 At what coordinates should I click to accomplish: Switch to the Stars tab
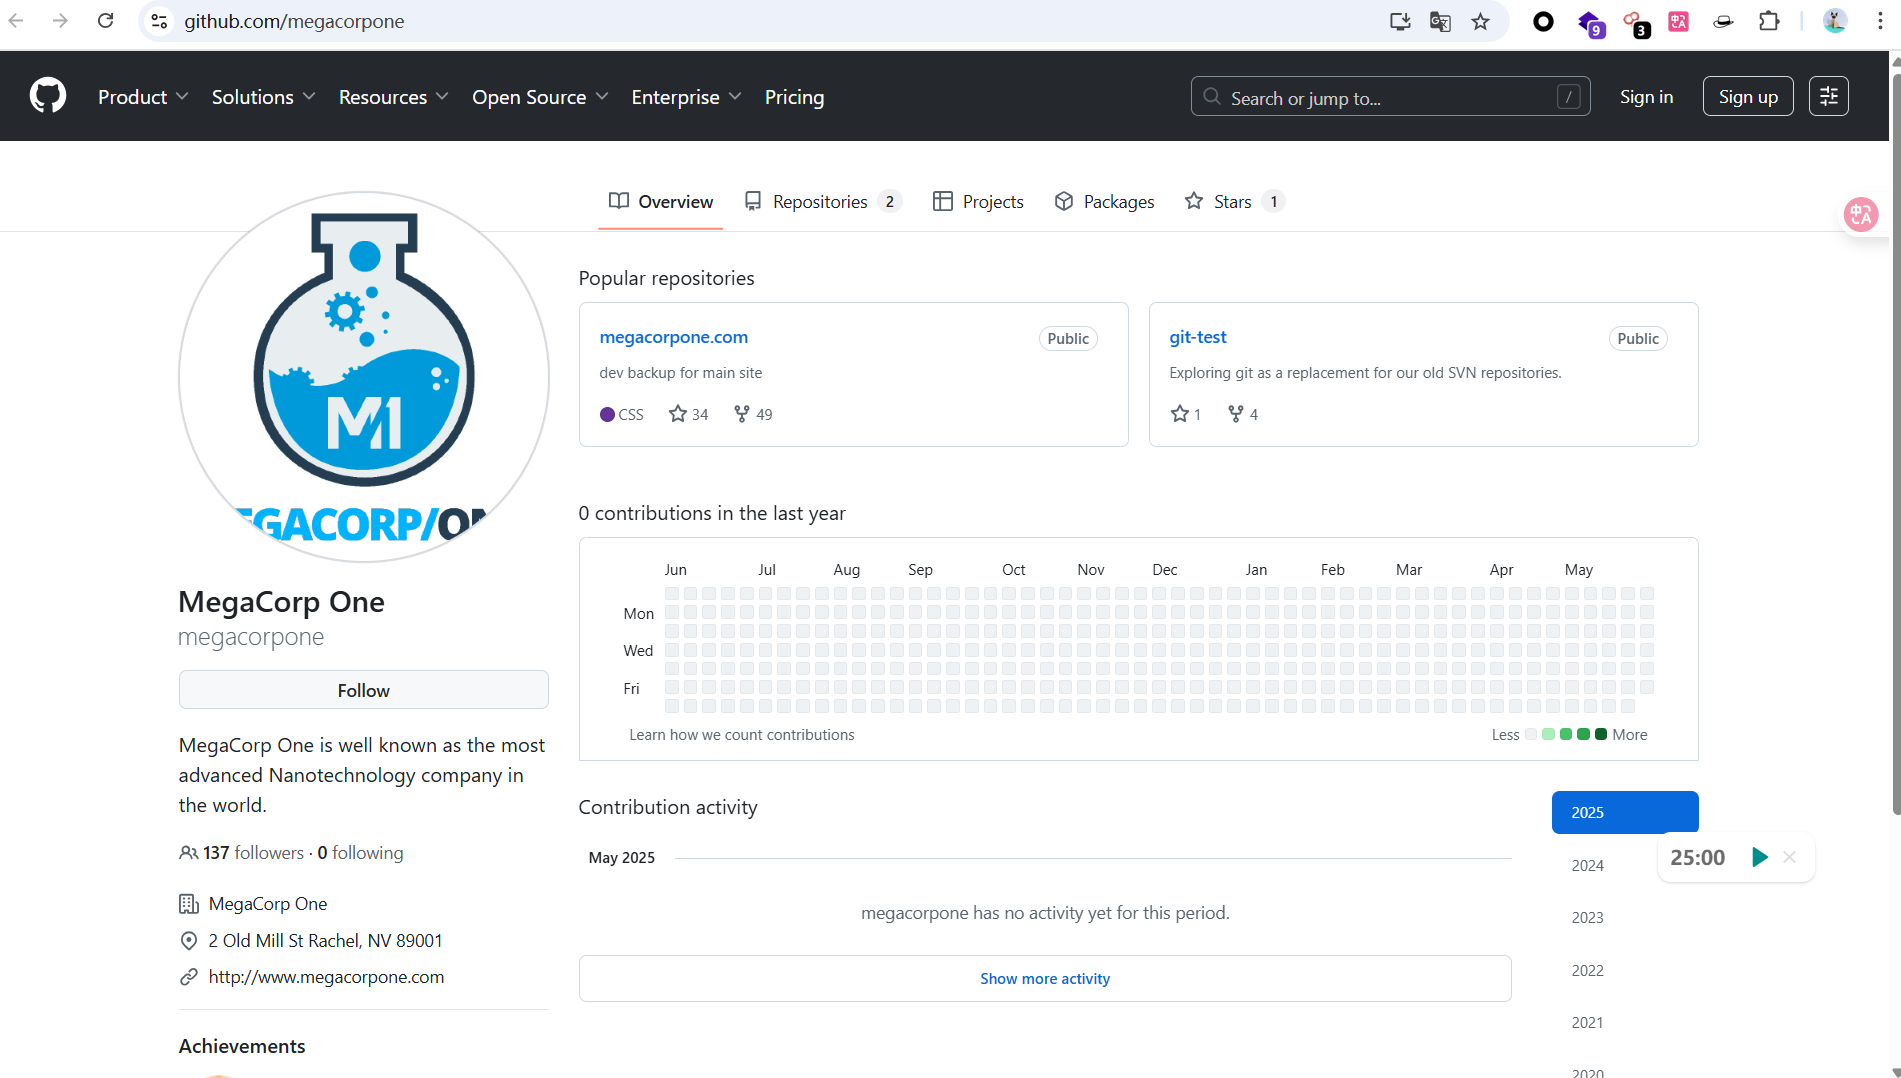tap(1234, 202)
